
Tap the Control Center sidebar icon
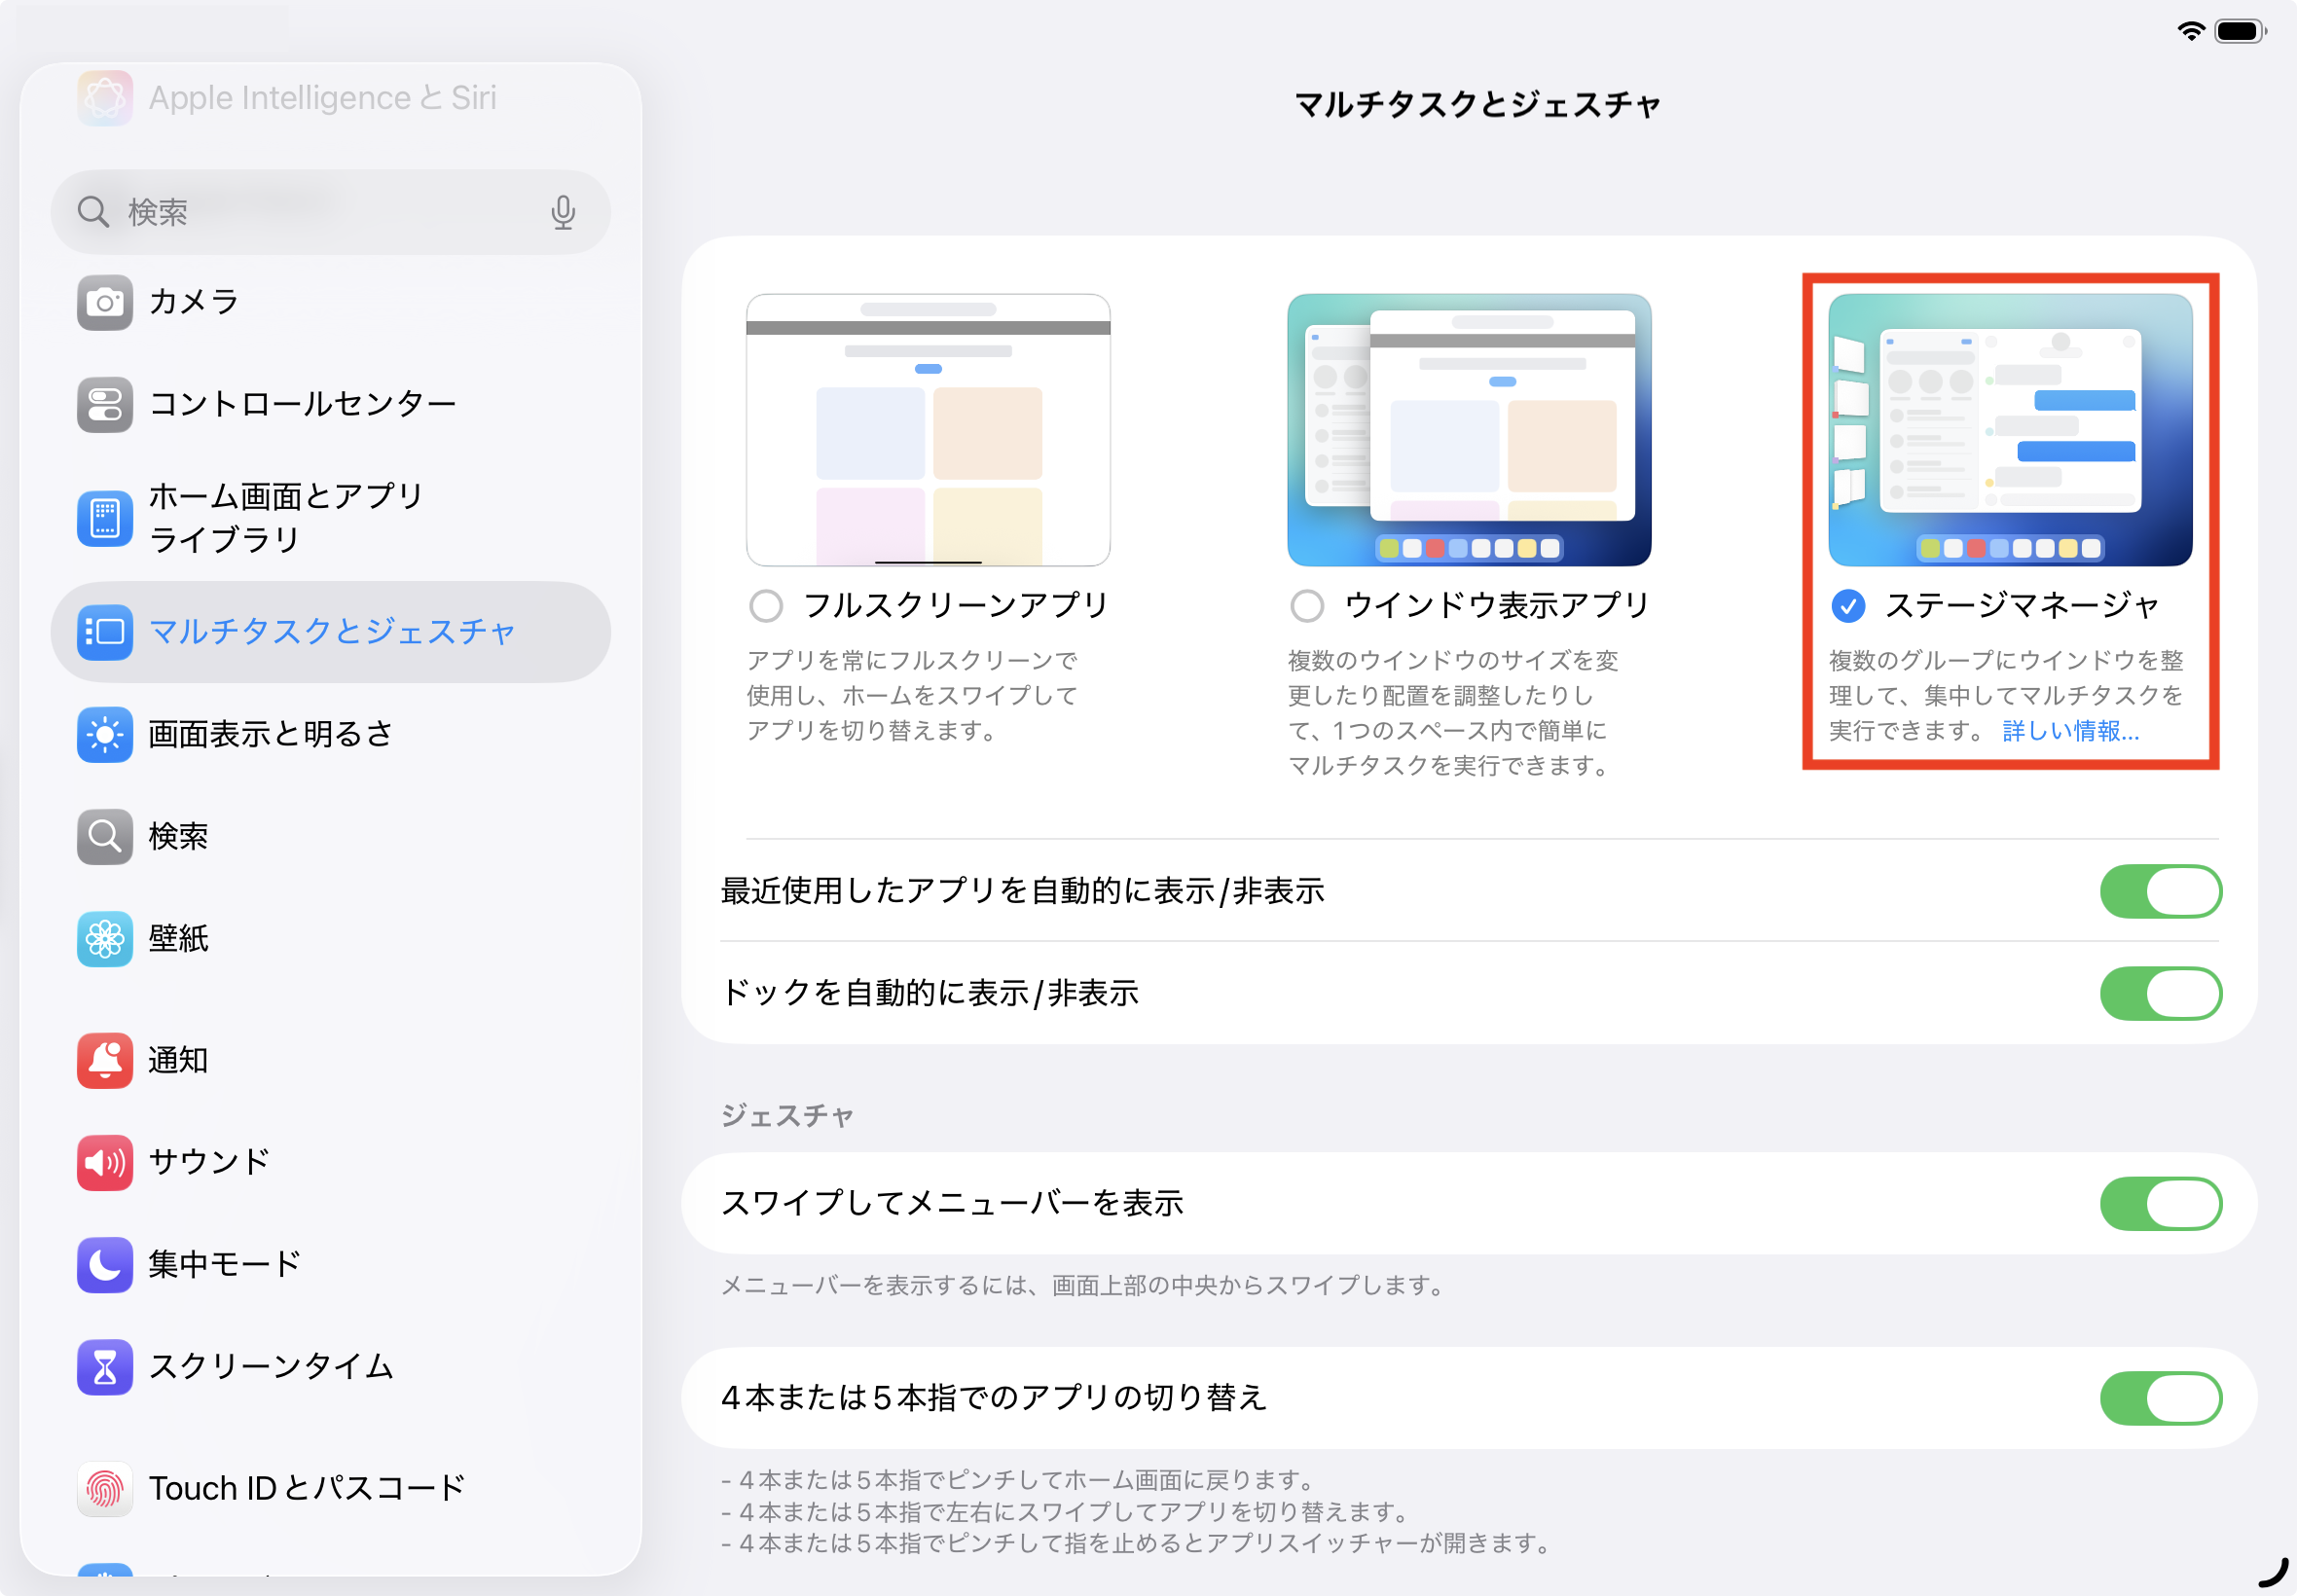point(104,404)
